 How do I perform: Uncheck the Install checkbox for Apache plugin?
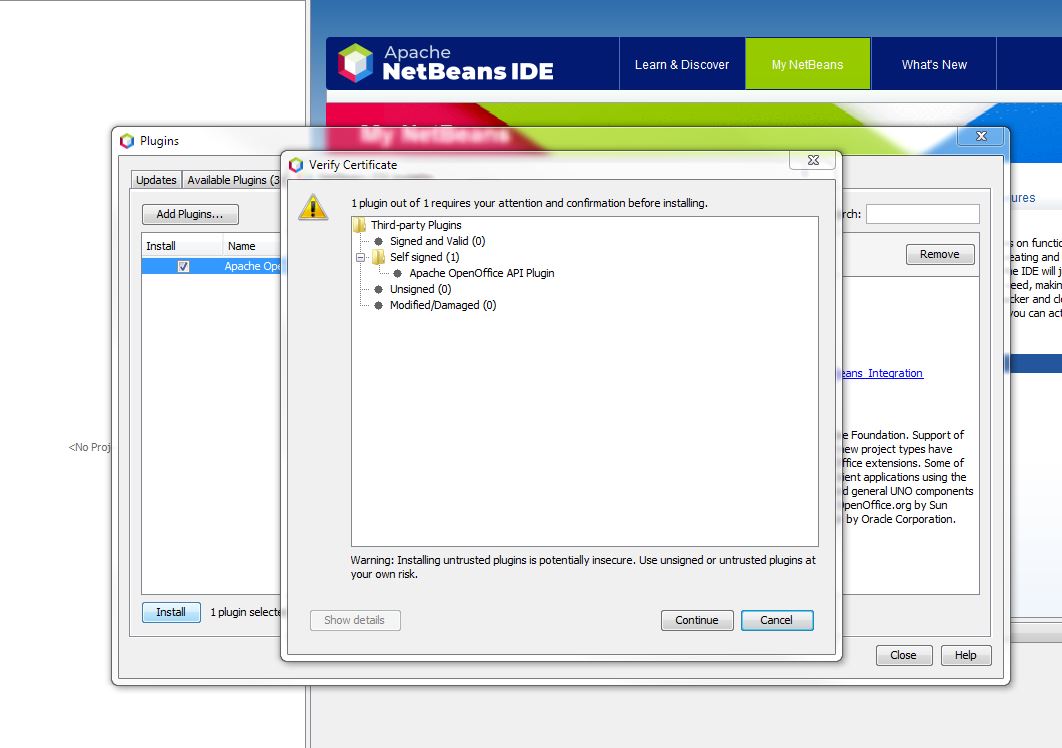click(183, 266)
